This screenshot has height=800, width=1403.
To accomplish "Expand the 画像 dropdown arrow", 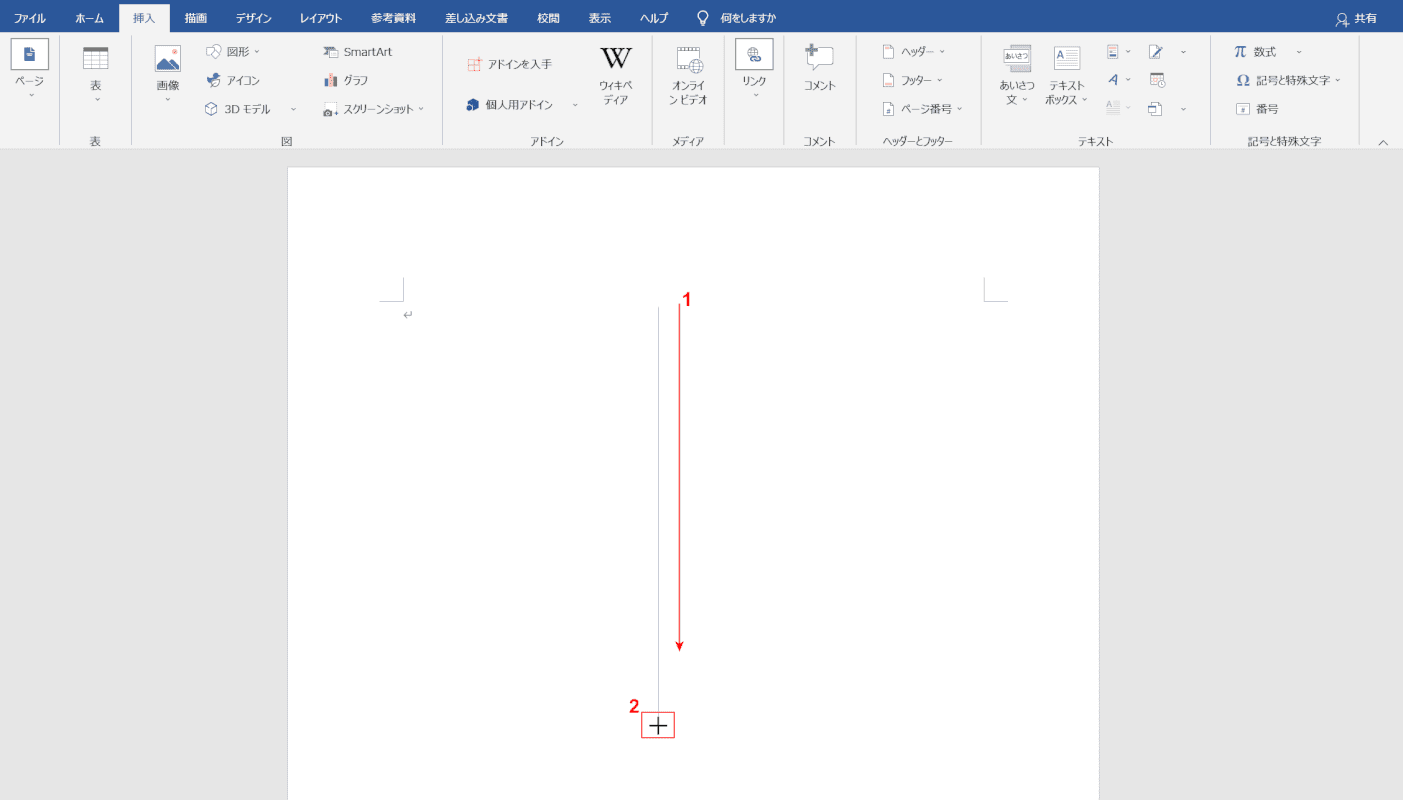I will (x=167, y=98).
